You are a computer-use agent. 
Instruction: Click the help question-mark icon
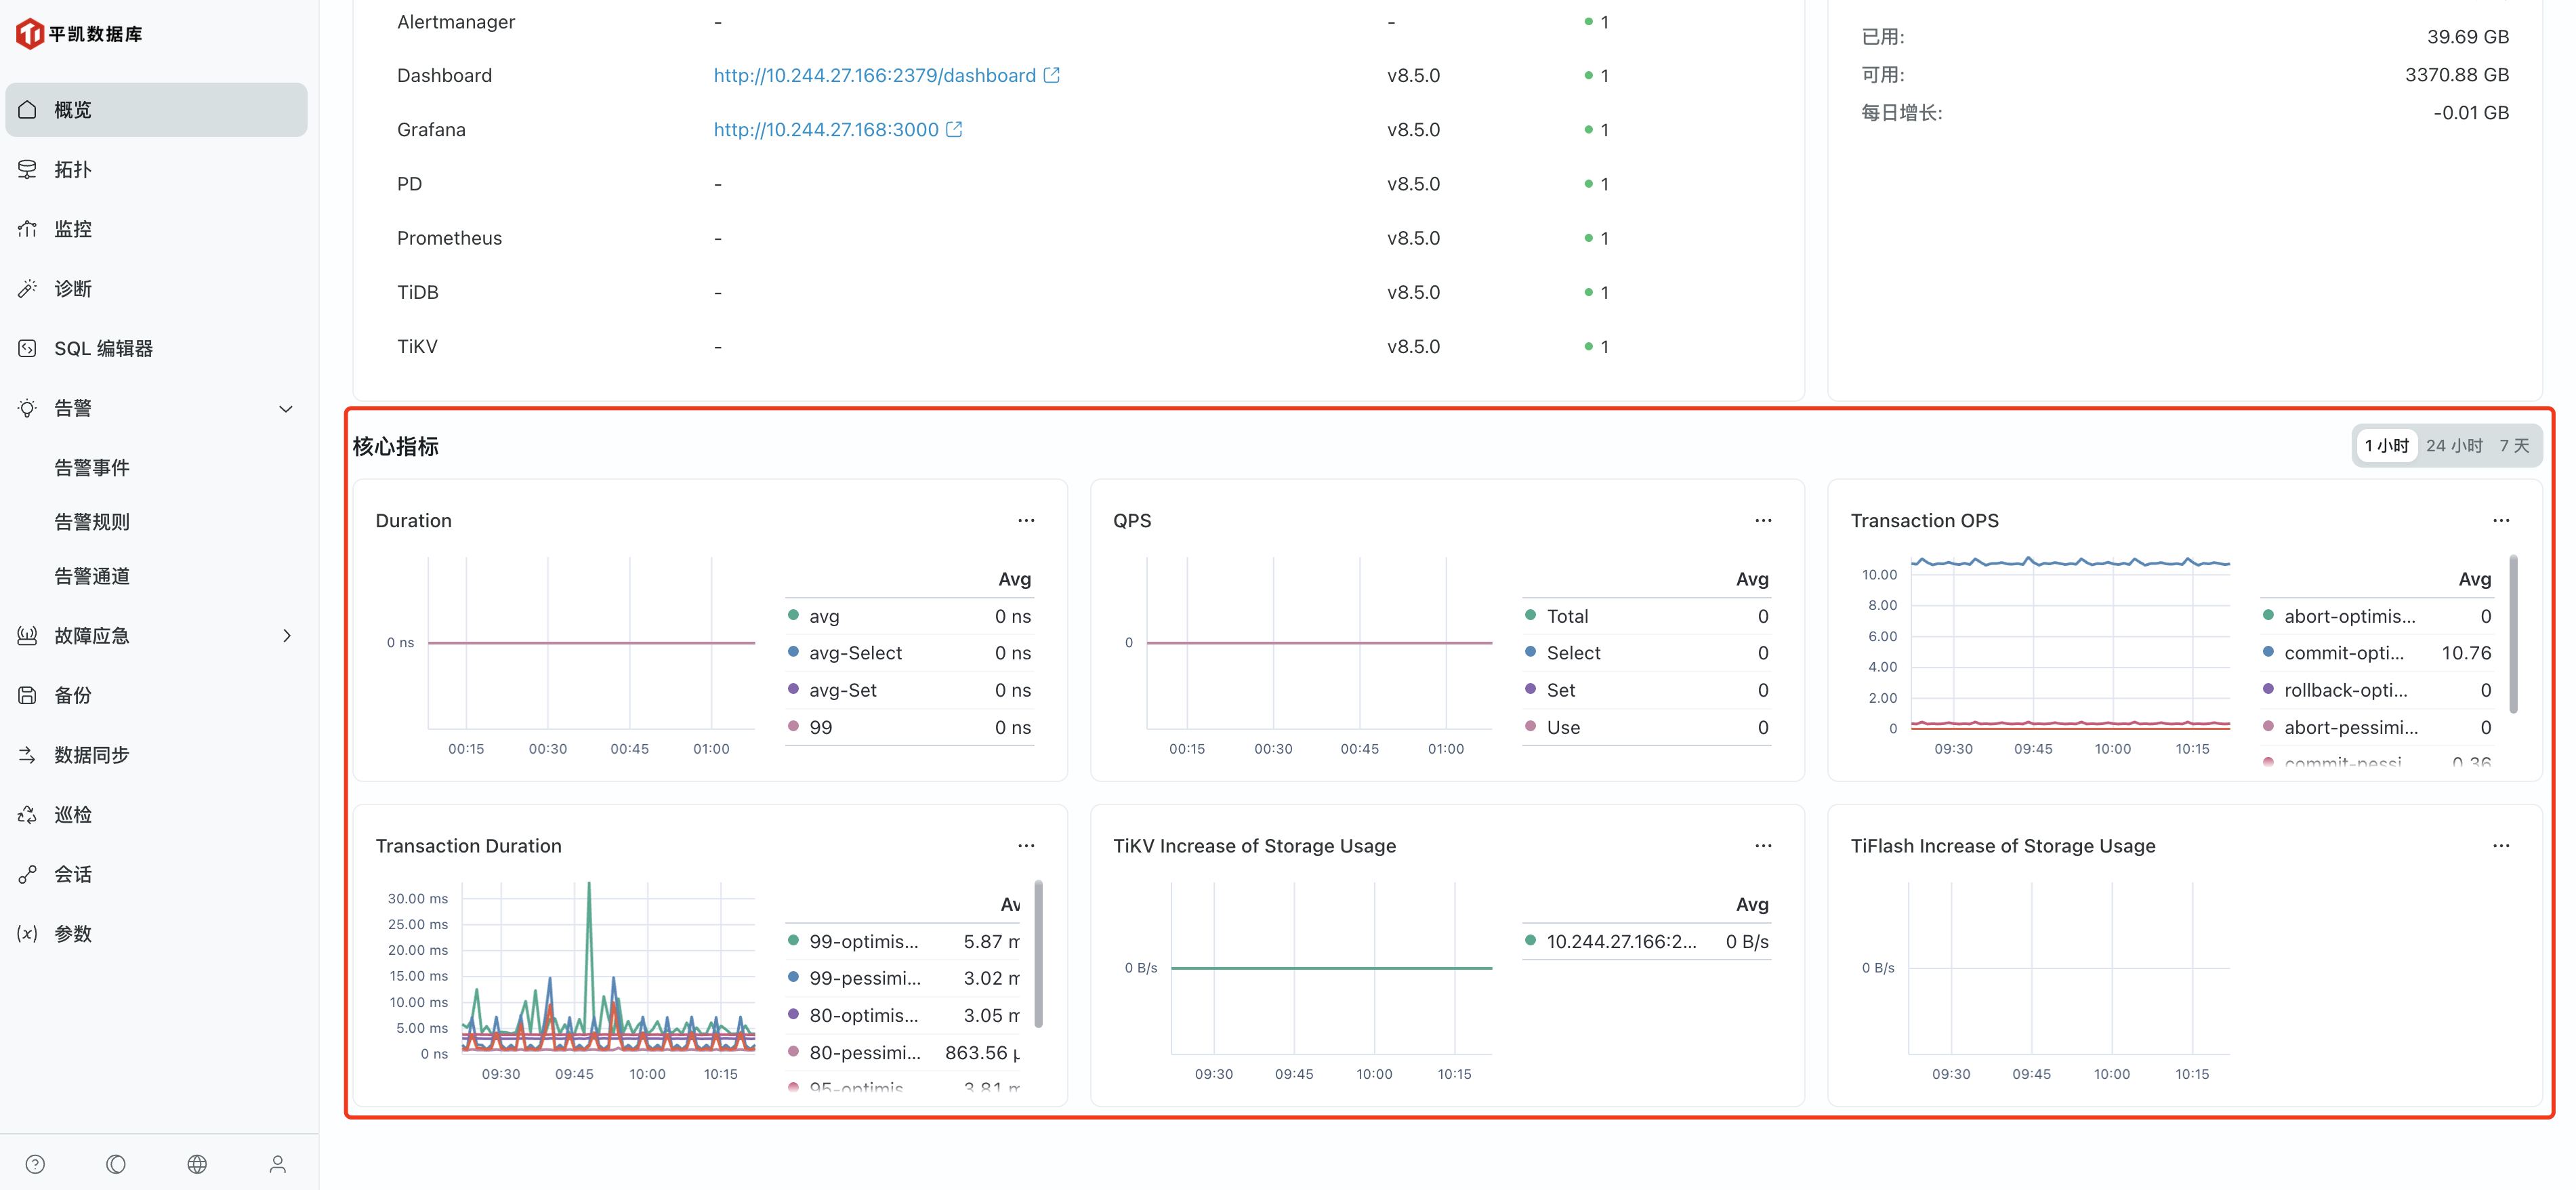(35, 1164)
